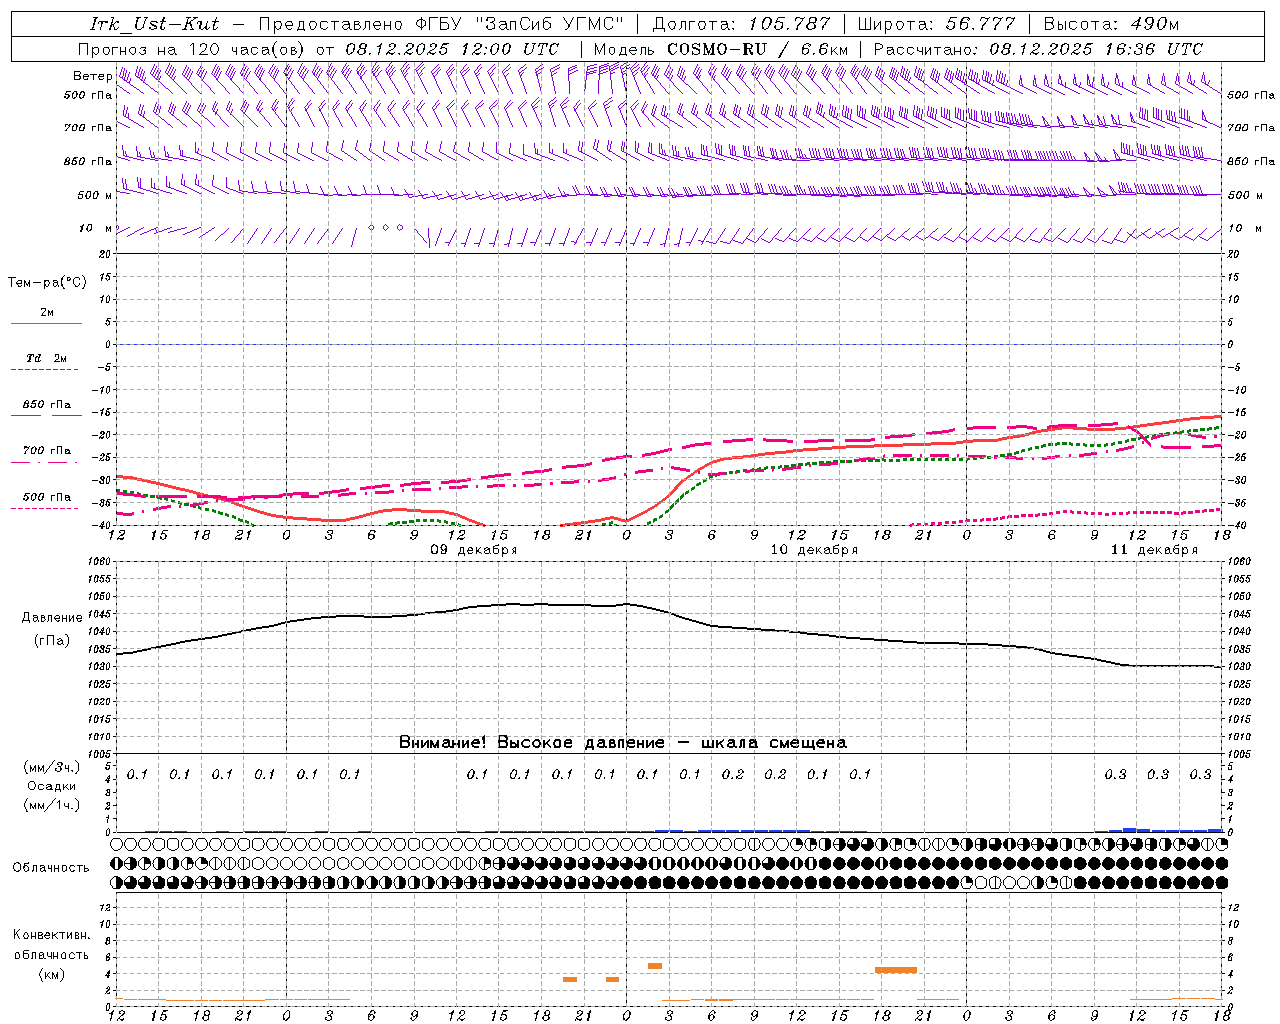The image size is (1280, 1024).
Task: Select the 700 гПа temperature legend entry
Action: click(46, 451)
